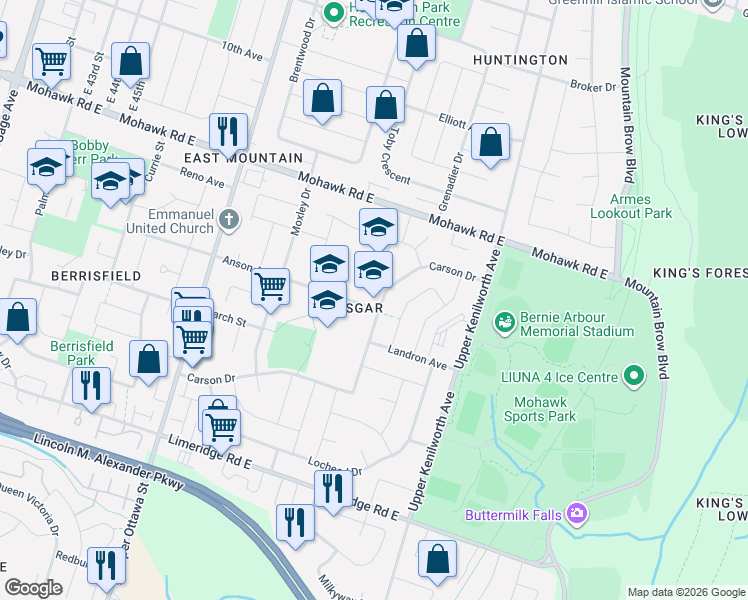Image resolution: width=748 pixels, height=600 pixels.
Task: Select the LIUNA 4 Ice Centre pin
Action: 634,376
